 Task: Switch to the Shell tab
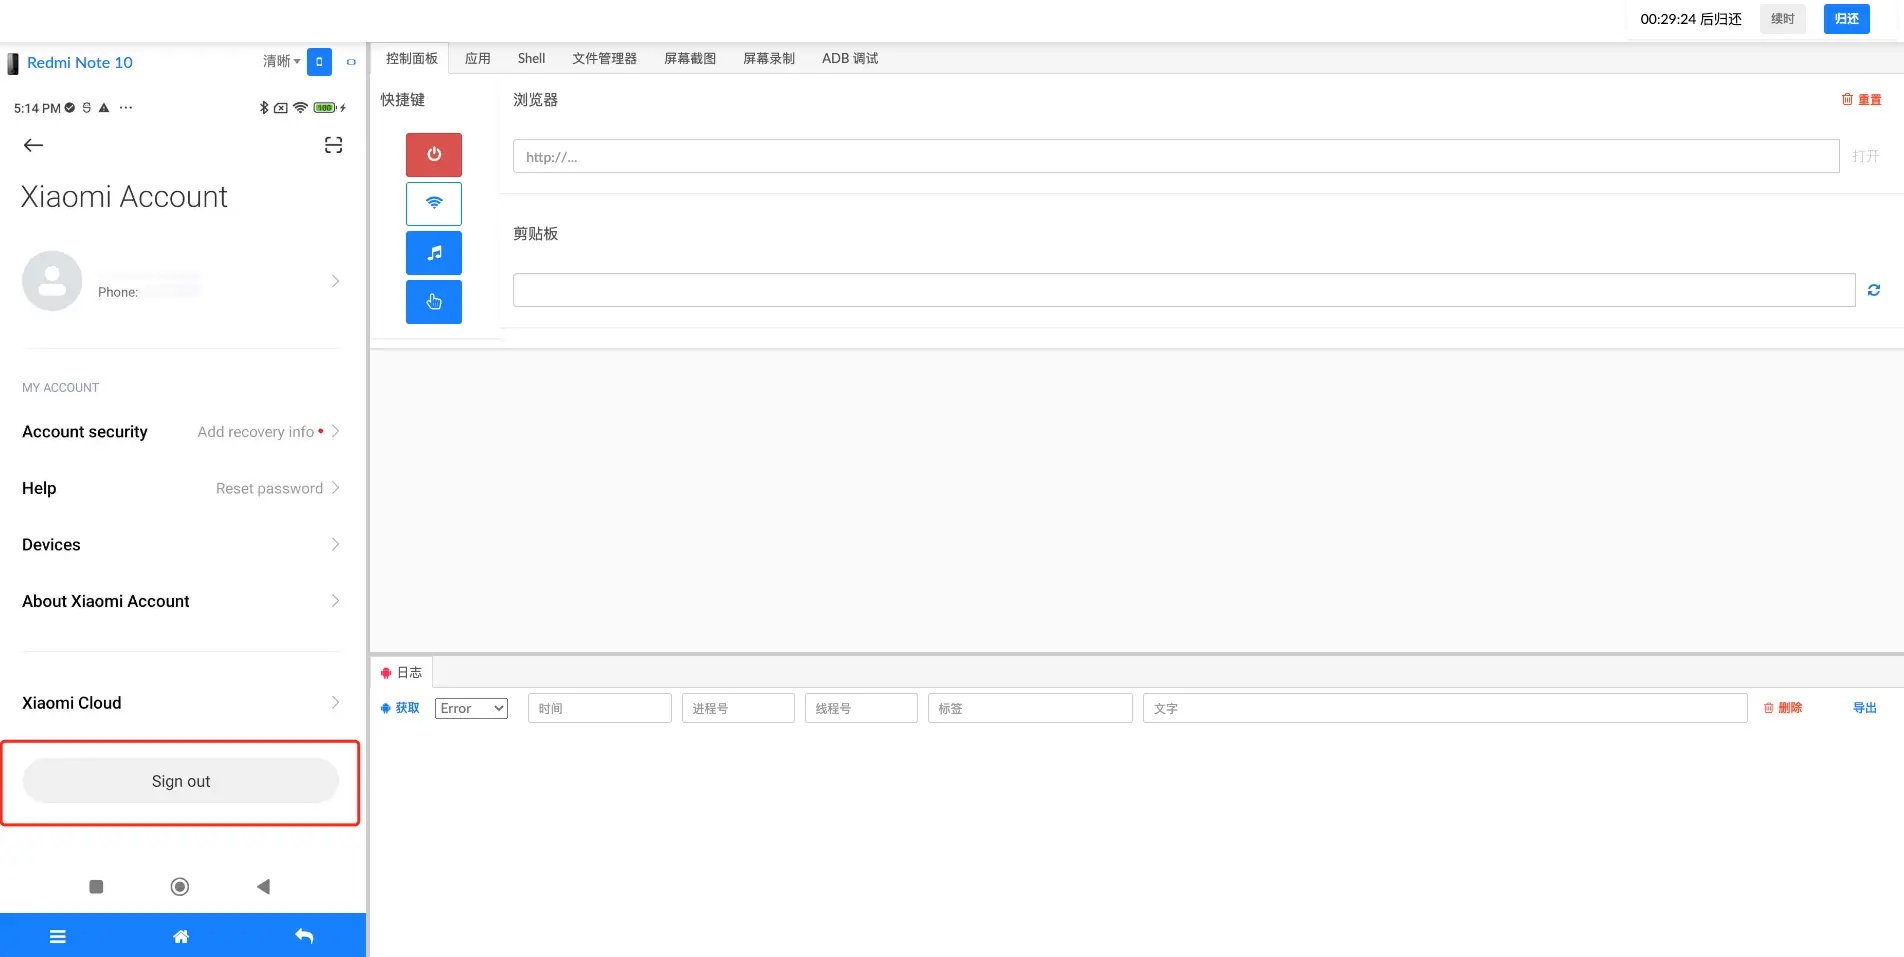pyautogui.click(x=531, y=59)
